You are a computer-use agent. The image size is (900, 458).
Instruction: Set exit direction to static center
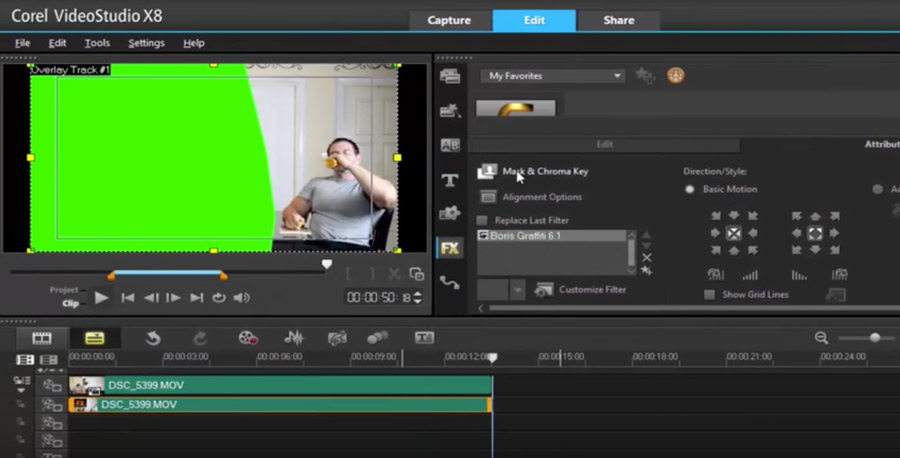coord(815,233)
